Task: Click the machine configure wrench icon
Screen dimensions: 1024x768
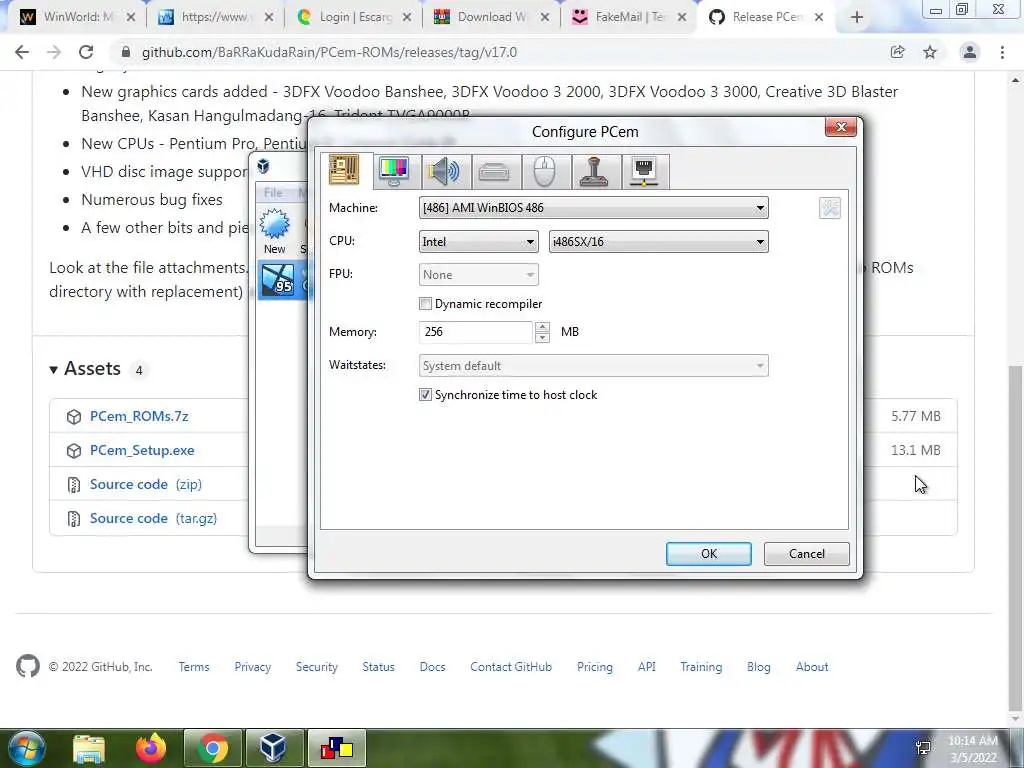Action: (x=829, y=208)
